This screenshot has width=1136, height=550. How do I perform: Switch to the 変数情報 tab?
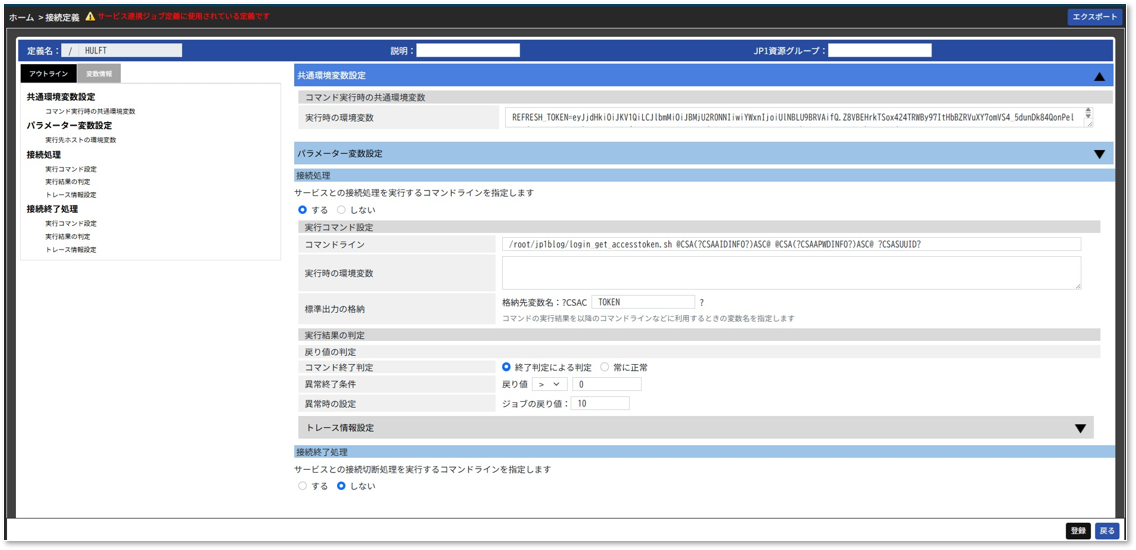[98, 73]
